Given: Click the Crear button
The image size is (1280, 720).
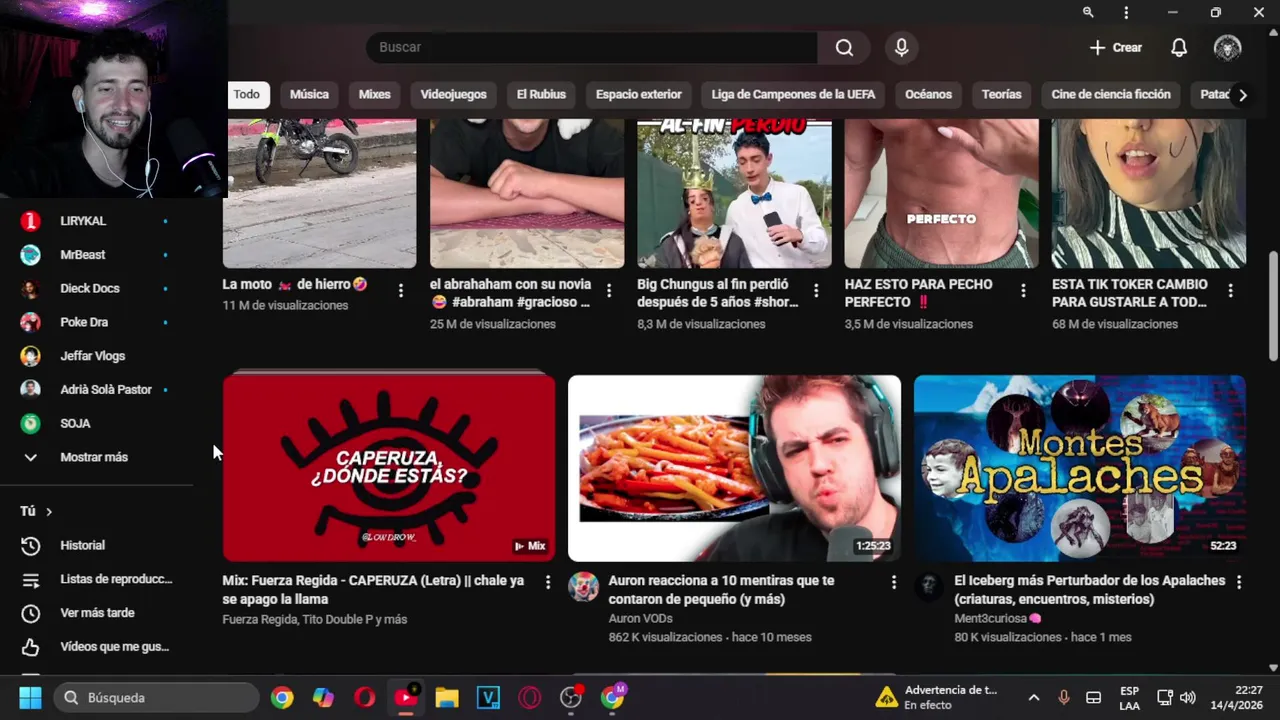Looking at the screenshot, I should 1115,47.
